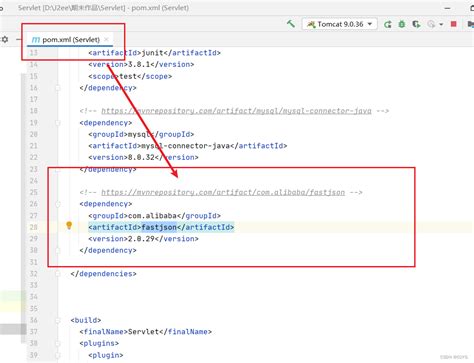Toggle the fold marker at line 16
The height and width of the screenshot is (363, 474).
coord(58,88)
